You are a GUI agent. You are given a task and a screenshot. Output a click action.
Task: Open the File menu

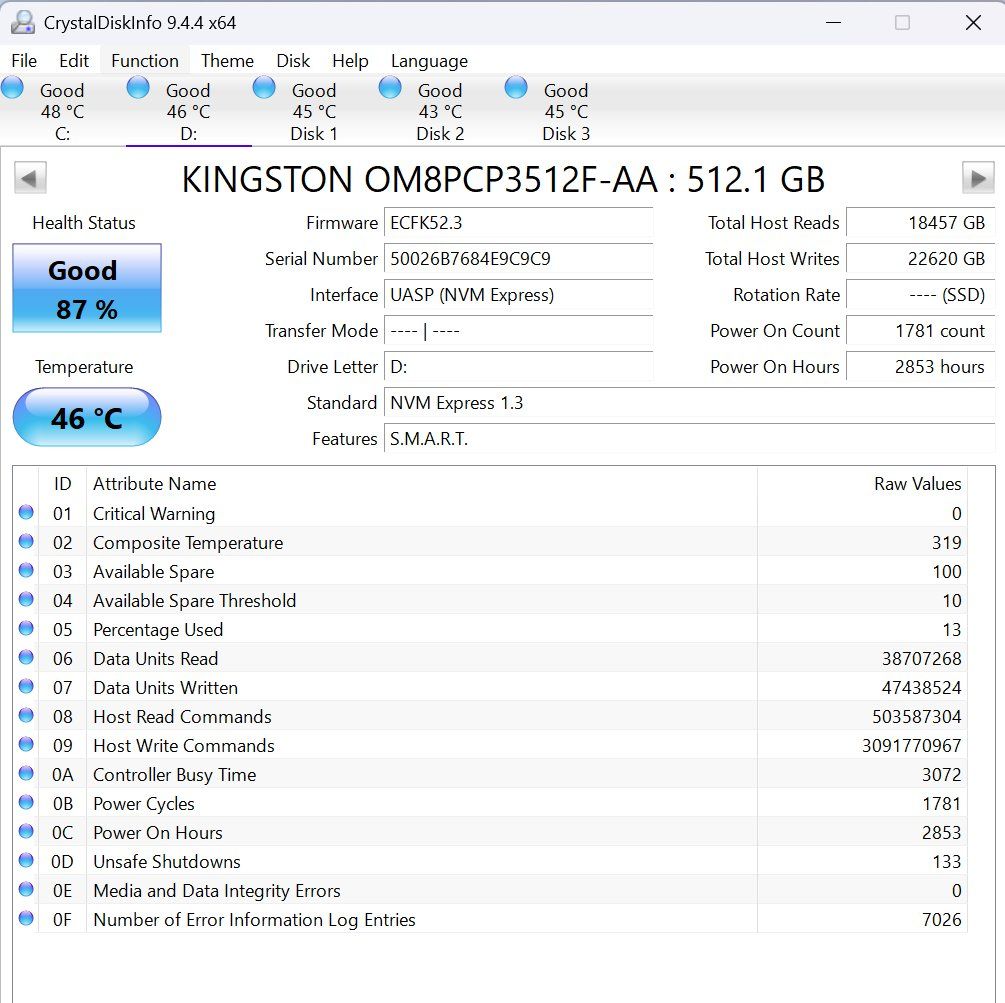[x=24, y=60]
